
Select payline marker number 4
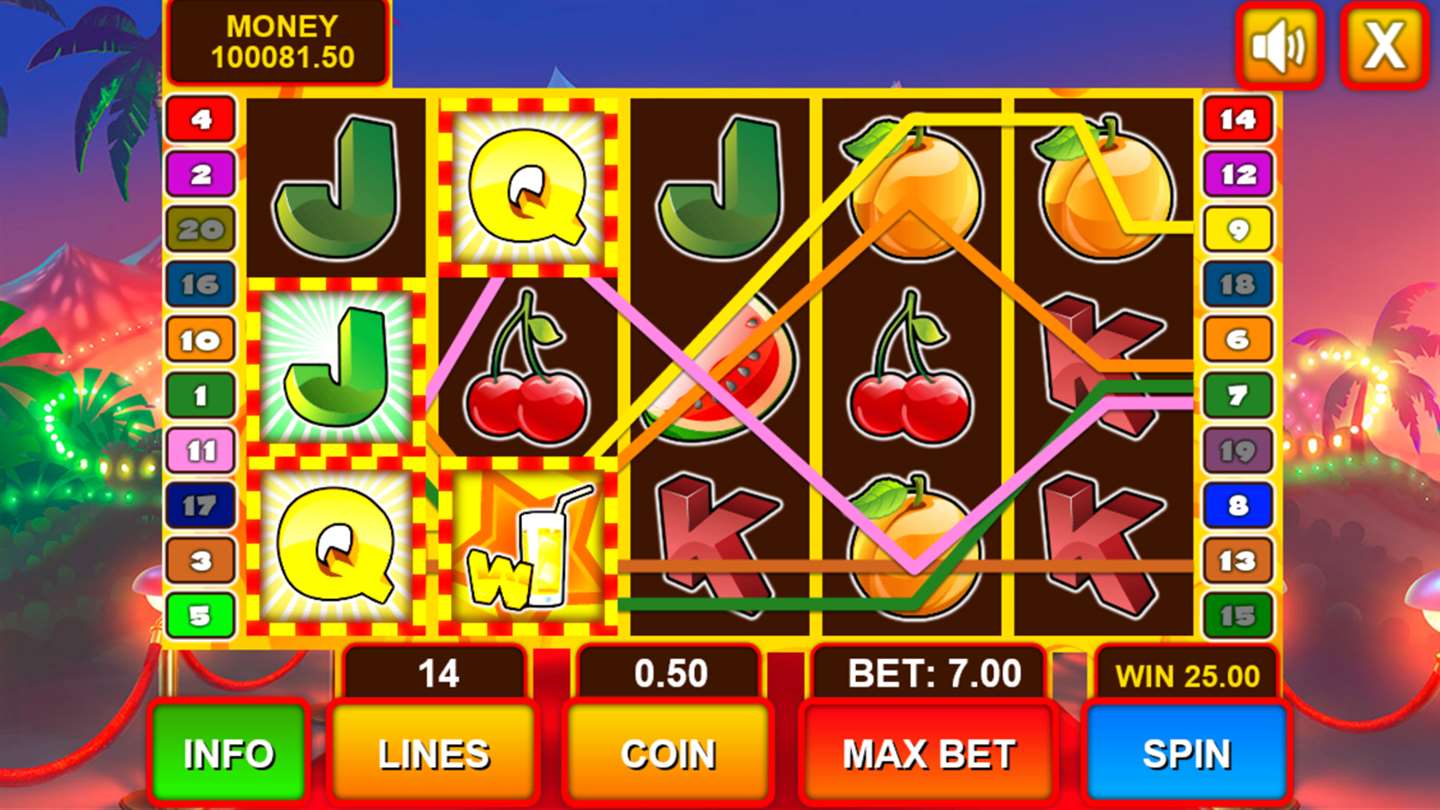tap(201, 120)
